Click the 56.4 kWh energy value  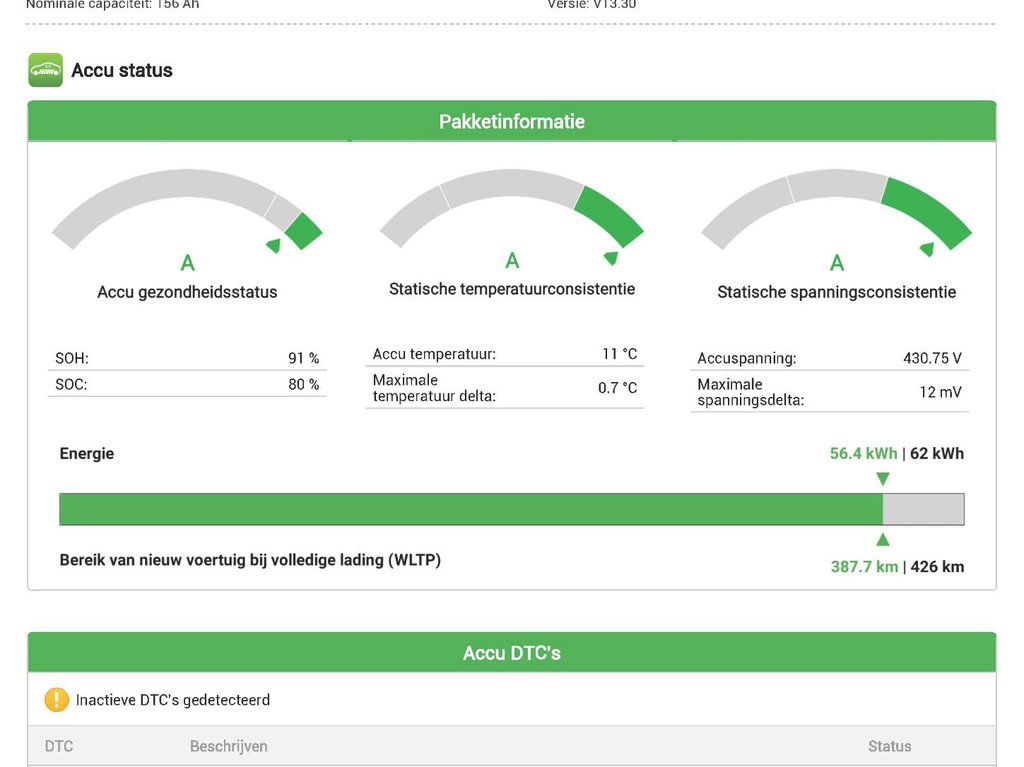[x=863, y=454]
